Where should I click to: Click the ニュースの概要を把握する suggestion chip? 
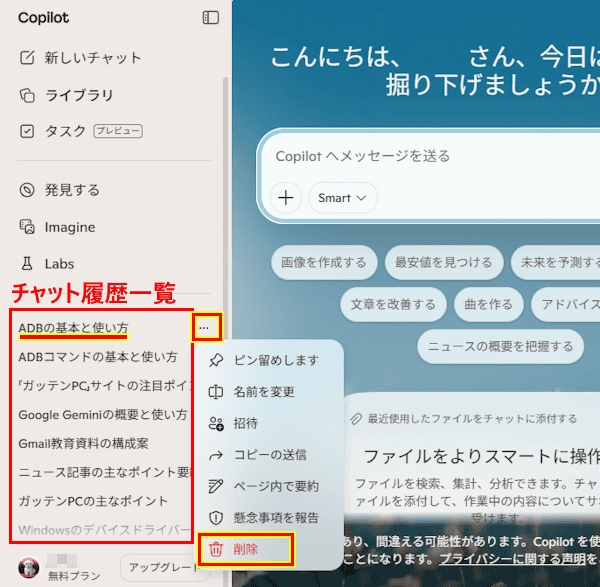(501, 347)
